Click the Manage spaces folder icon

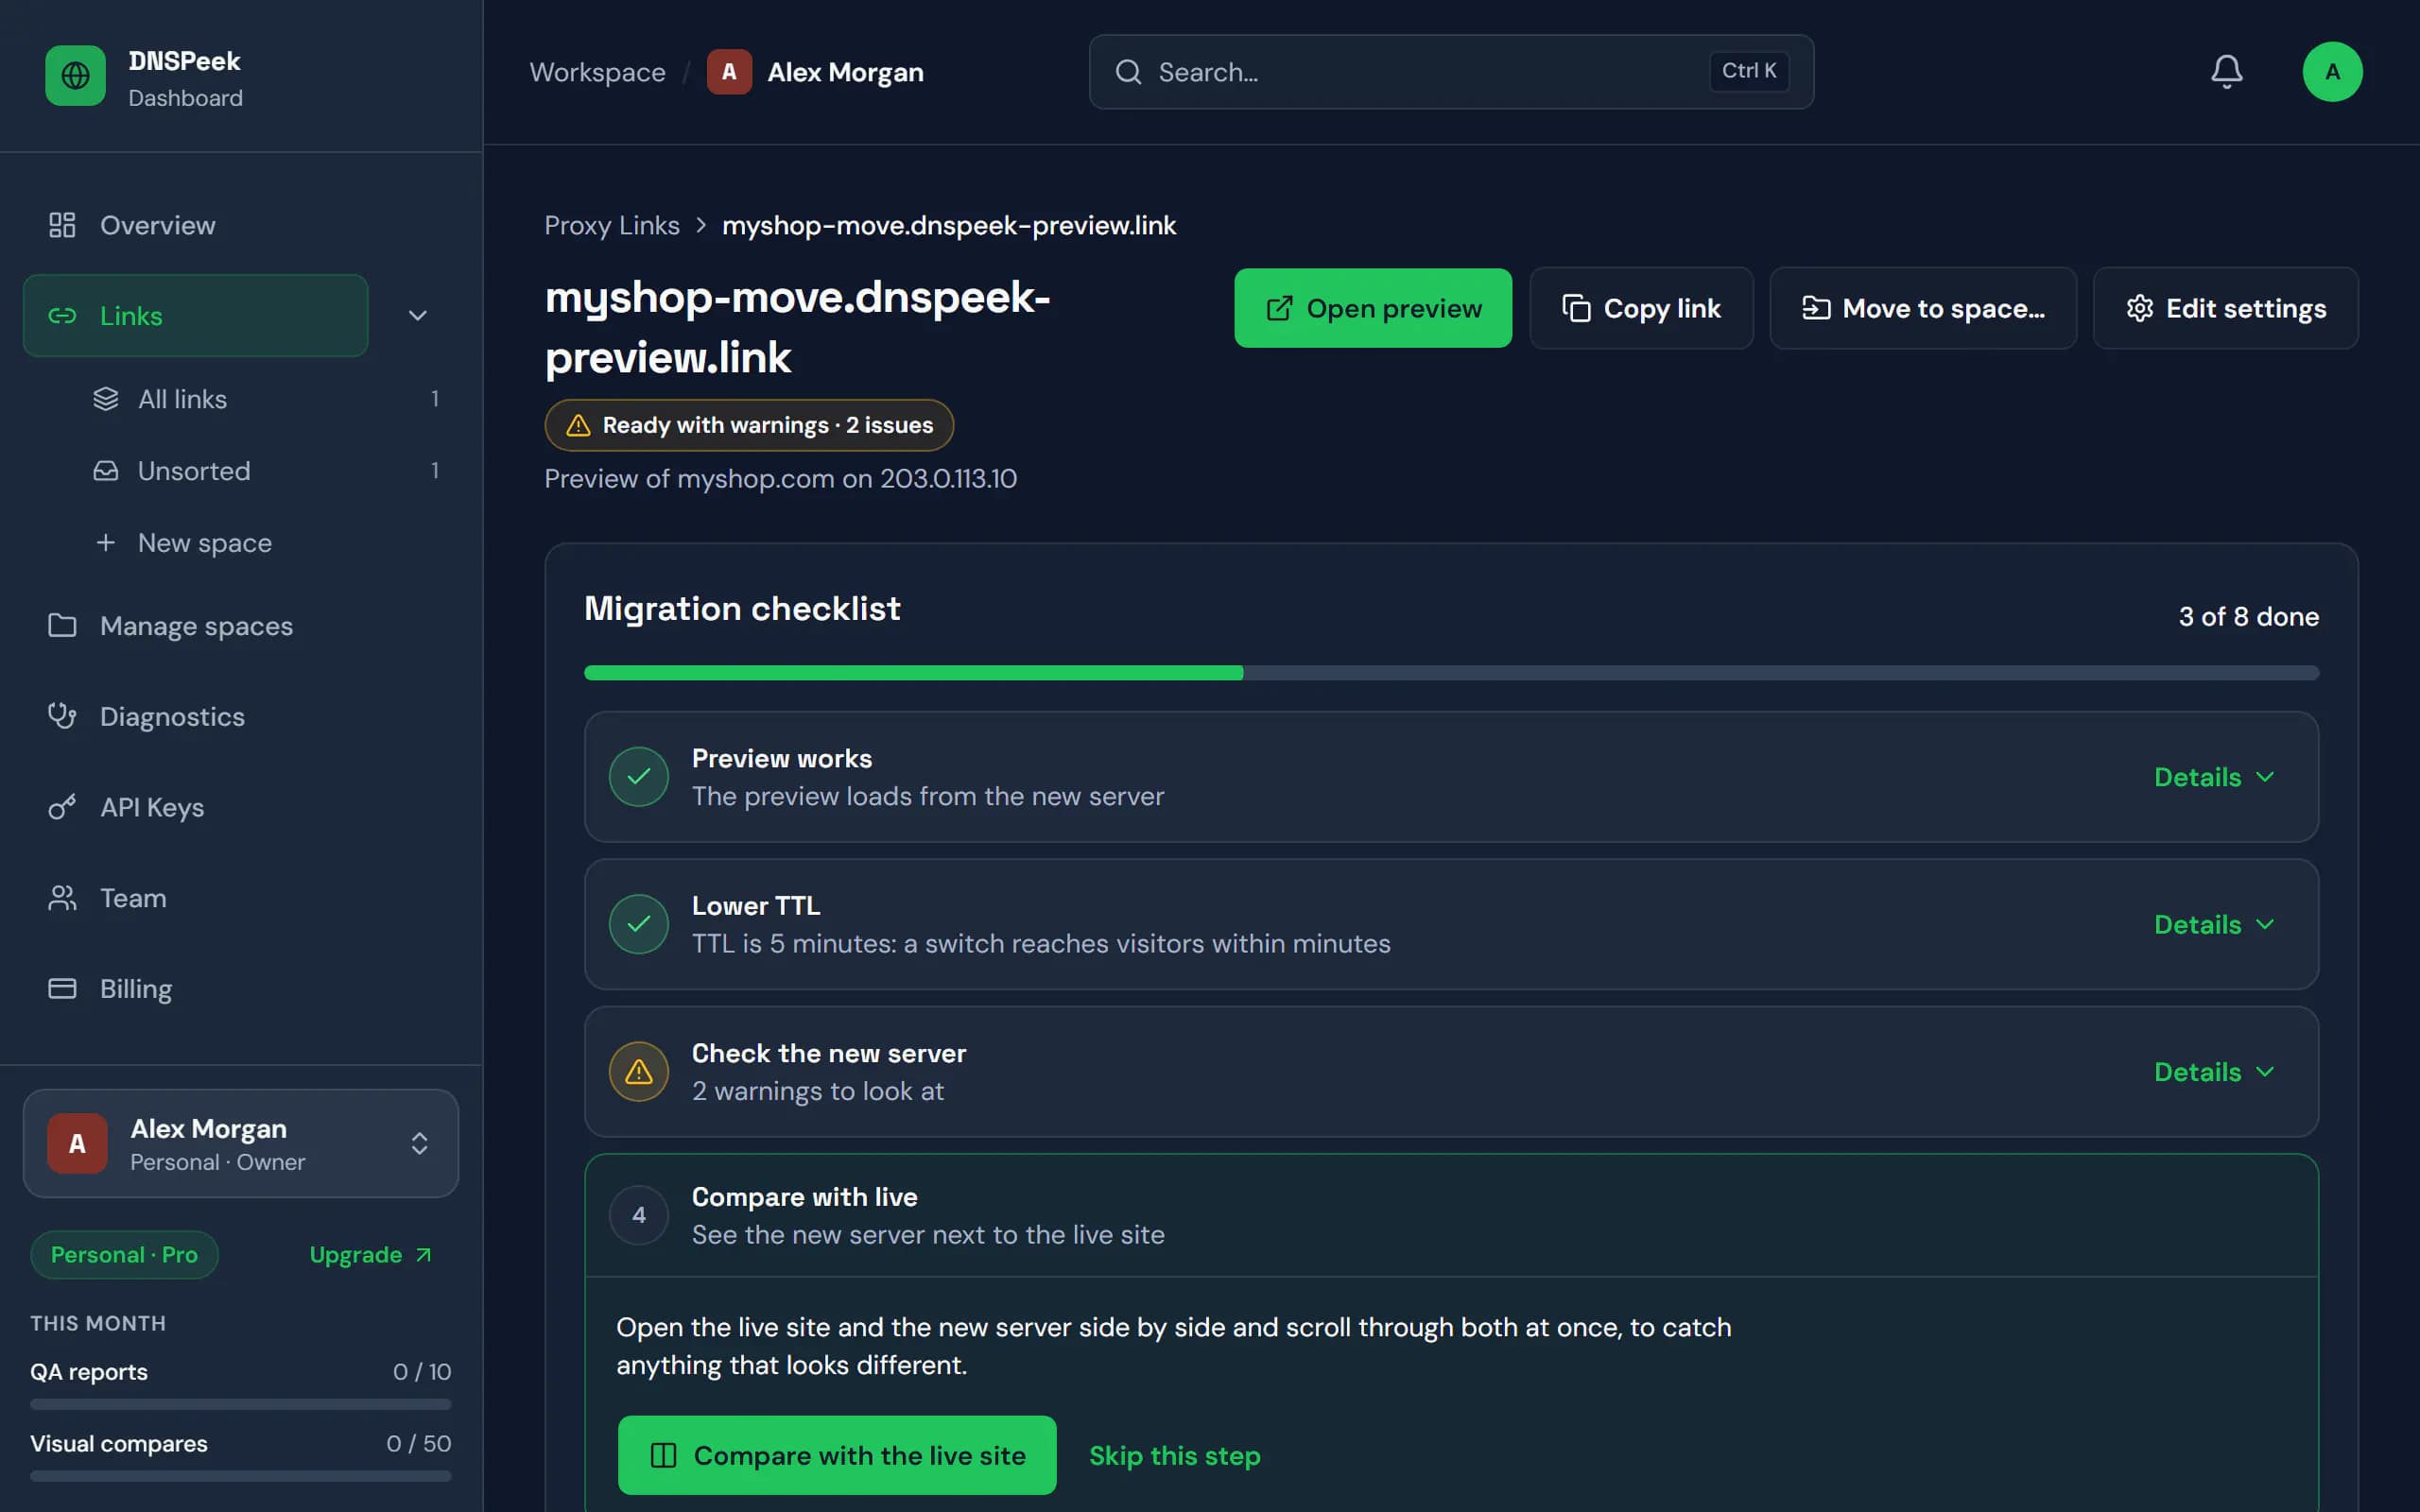[x=62, y=625]
